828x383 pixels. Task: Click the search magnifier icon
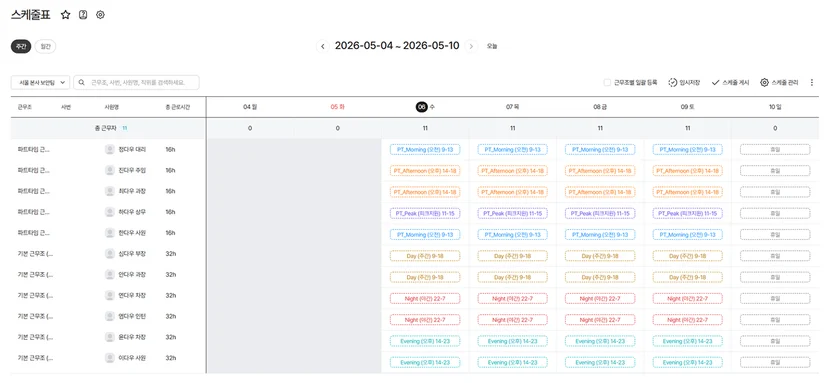pyautogui.click(x=82, y=82)
